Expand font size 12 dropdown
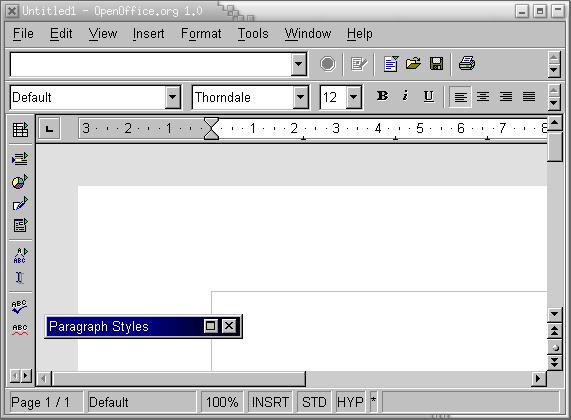 [x=353, y=97]
